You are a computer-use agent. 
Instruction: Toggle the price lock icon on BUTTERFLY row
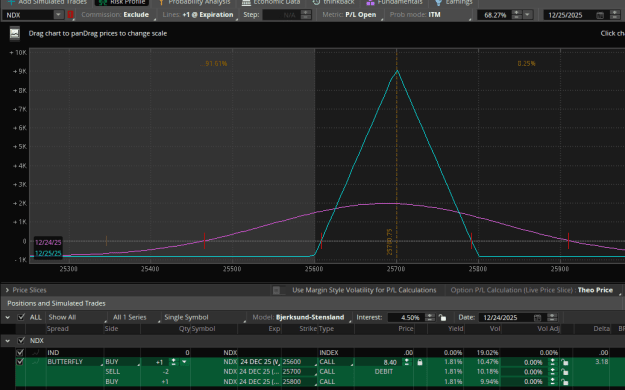[419, 362]
